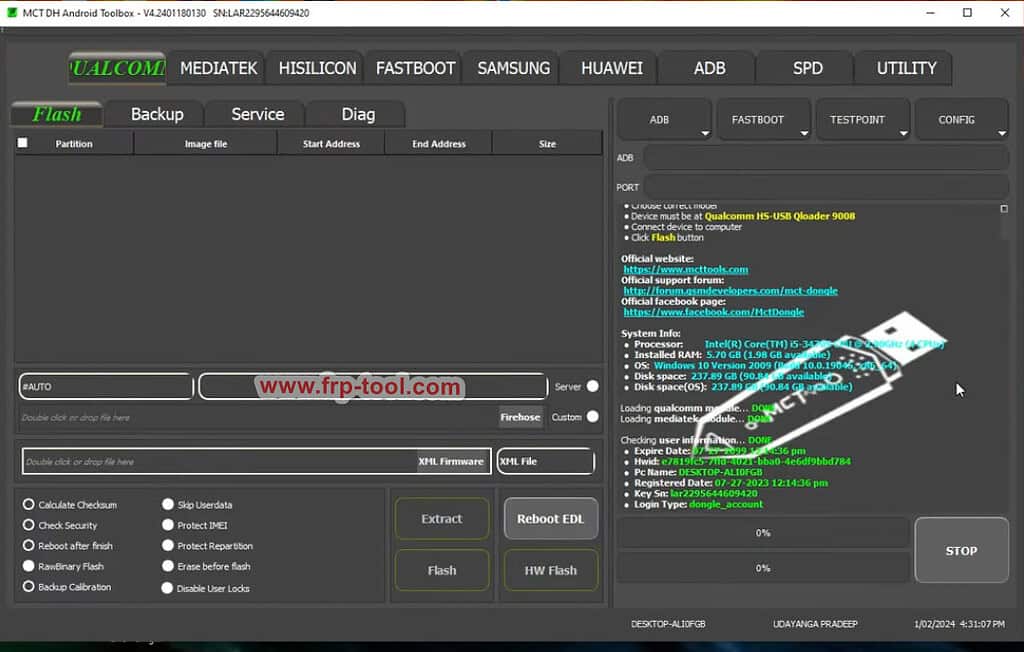
Task: Click the Firehose button
Action: [520, 417]
